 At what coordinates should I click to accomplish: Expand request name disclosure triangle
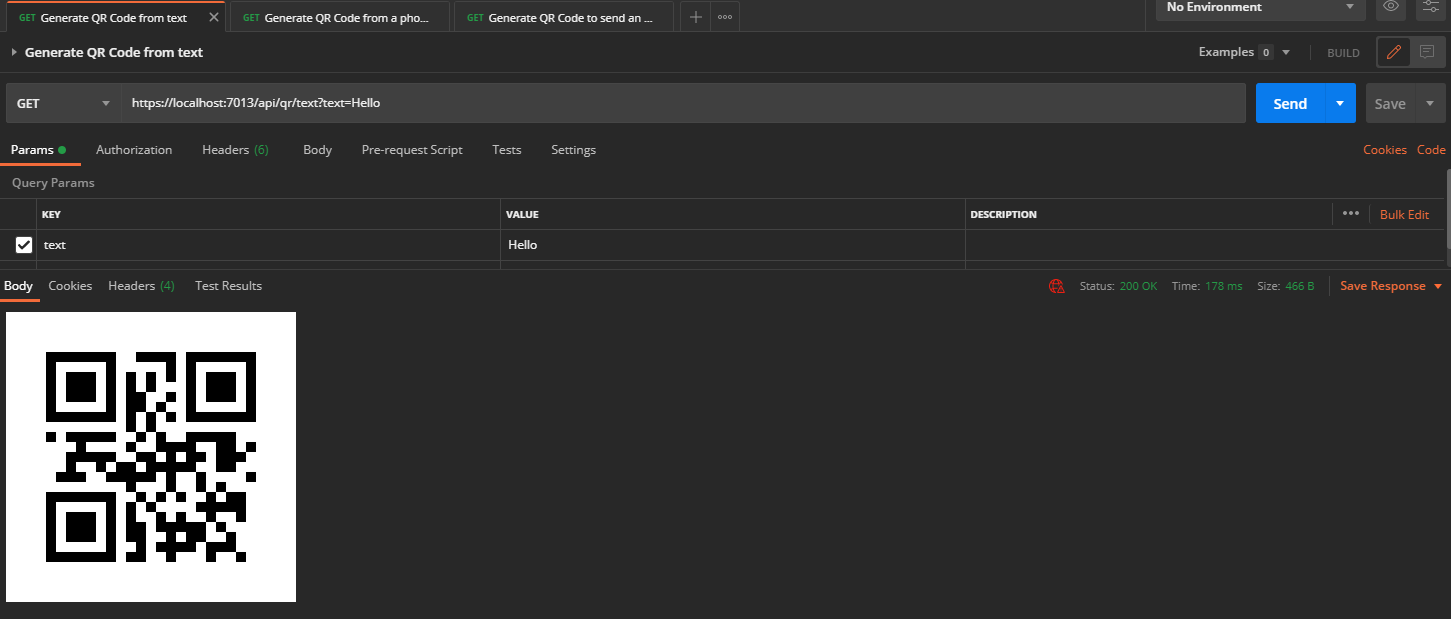[13, 52]
